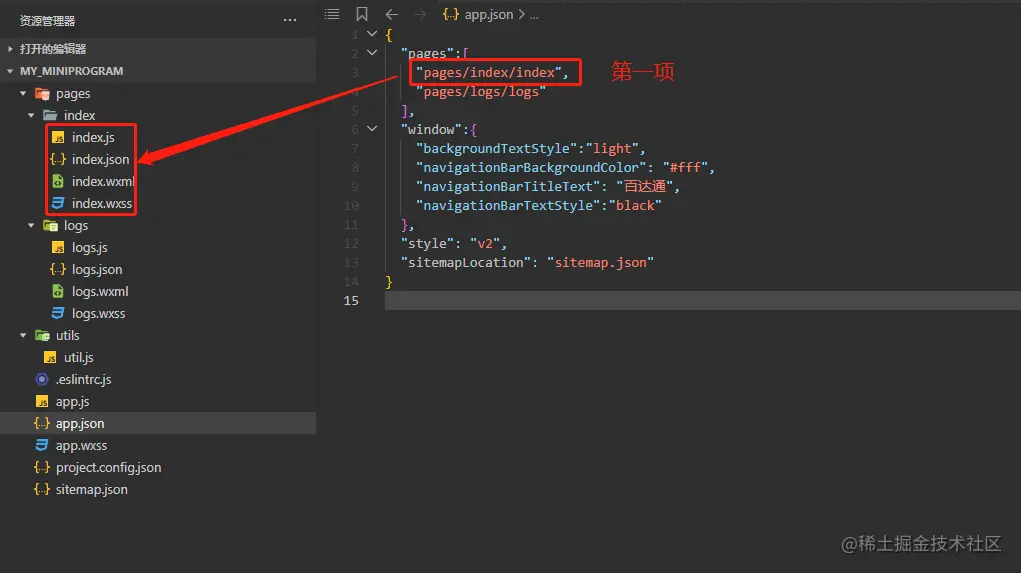Screen dimensions: 1021x573
Task: Open index.wxss in the file tree
Action: 102,203
